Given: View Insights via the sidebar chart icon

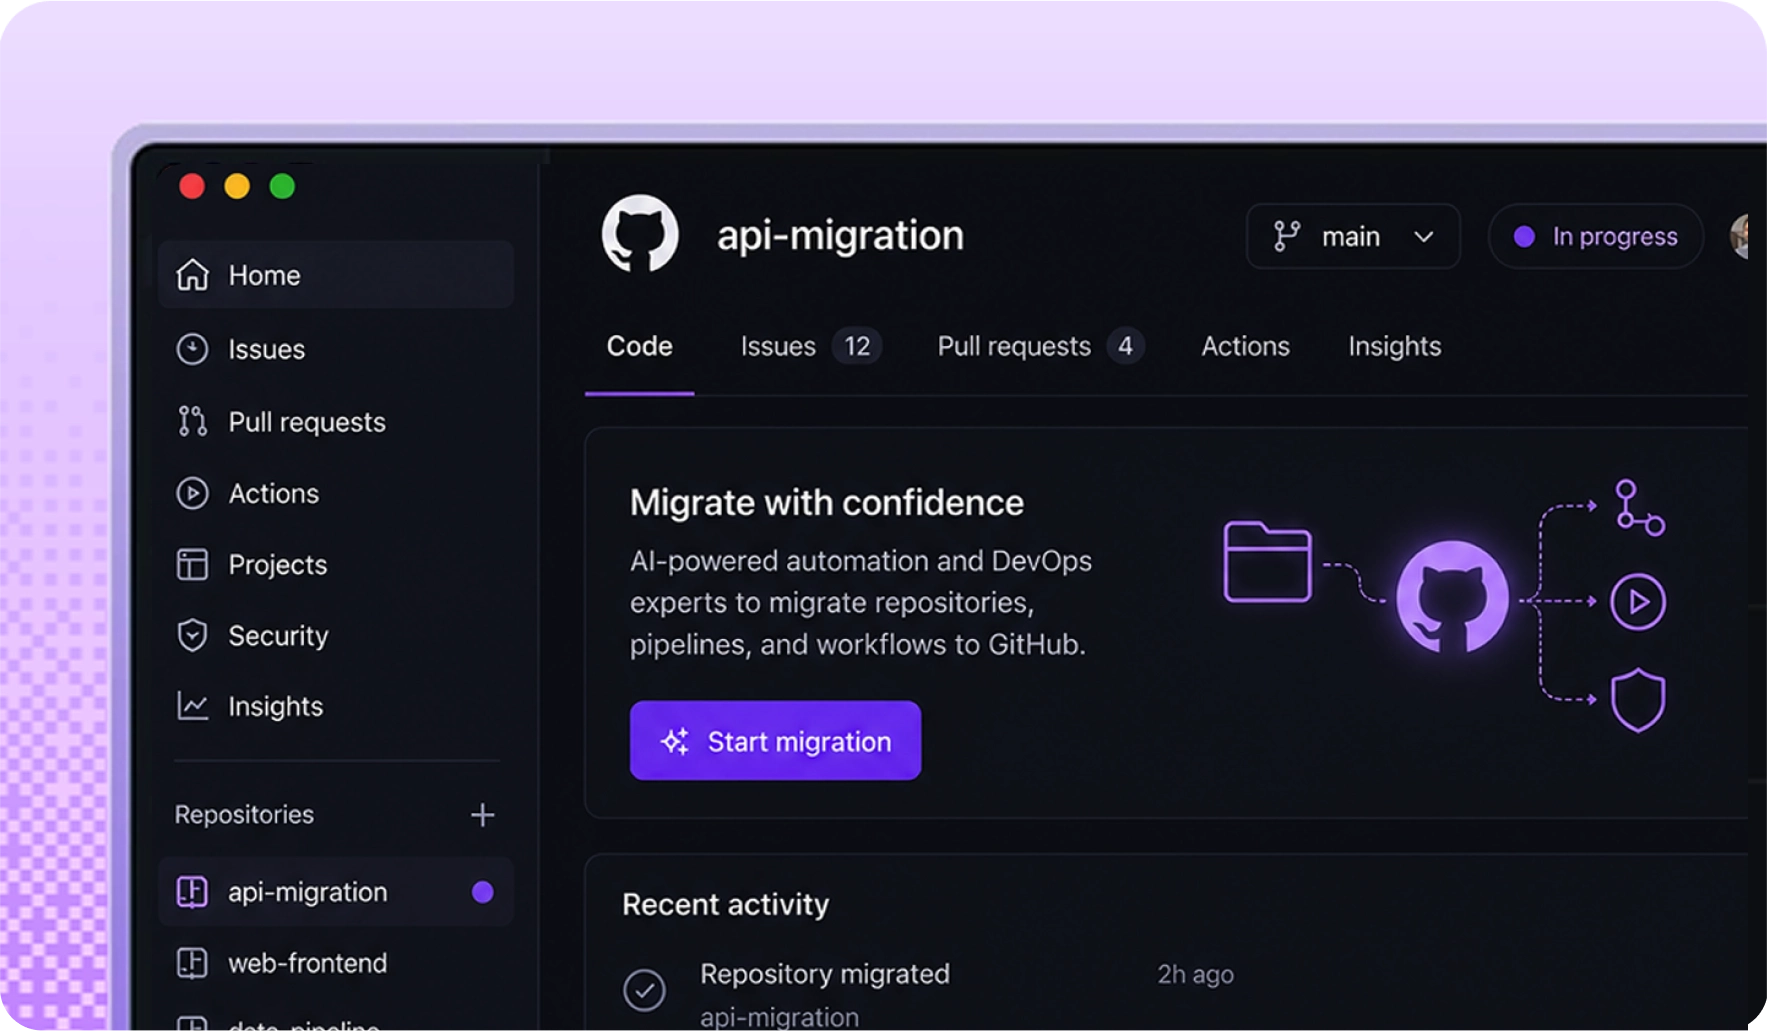Looking at the screenshot, I should (x=192, y=706).
